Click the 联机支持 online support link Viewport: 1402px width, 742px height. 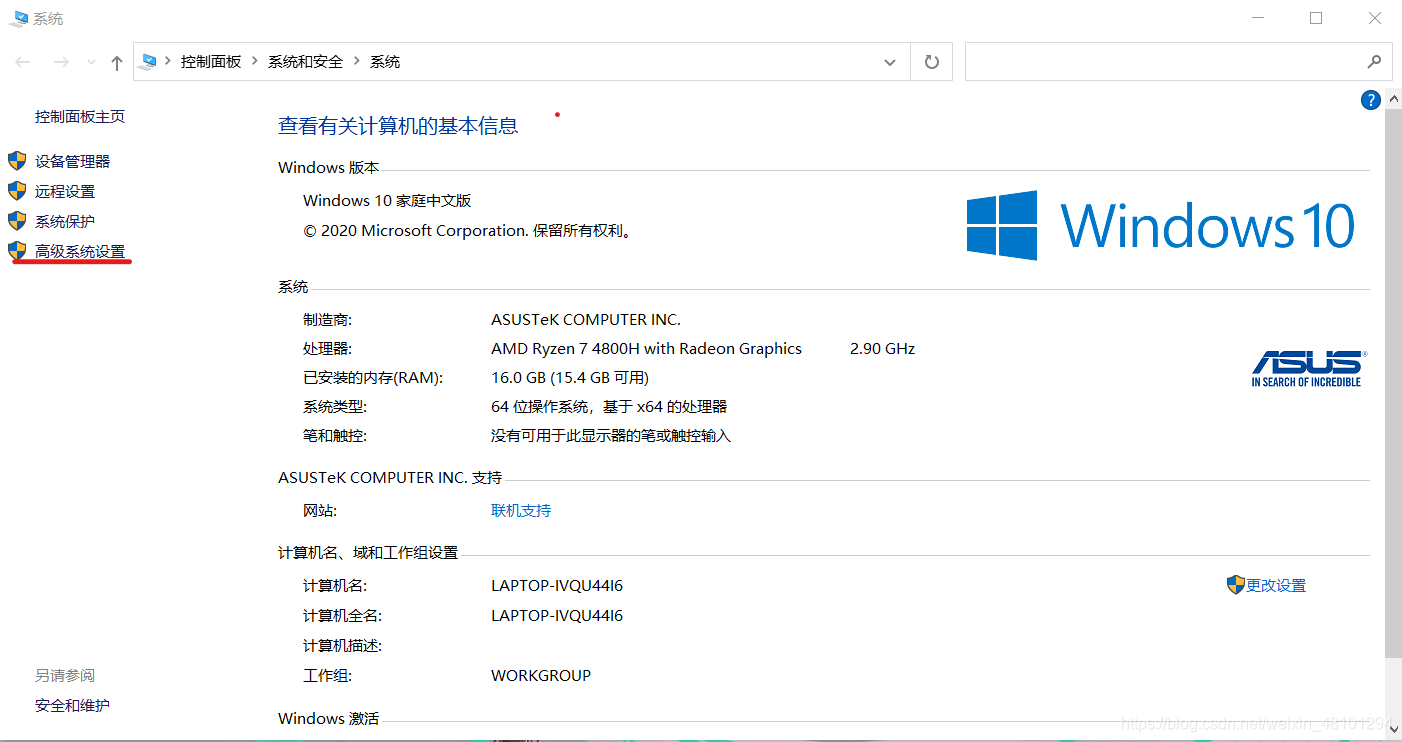[521, 510]
